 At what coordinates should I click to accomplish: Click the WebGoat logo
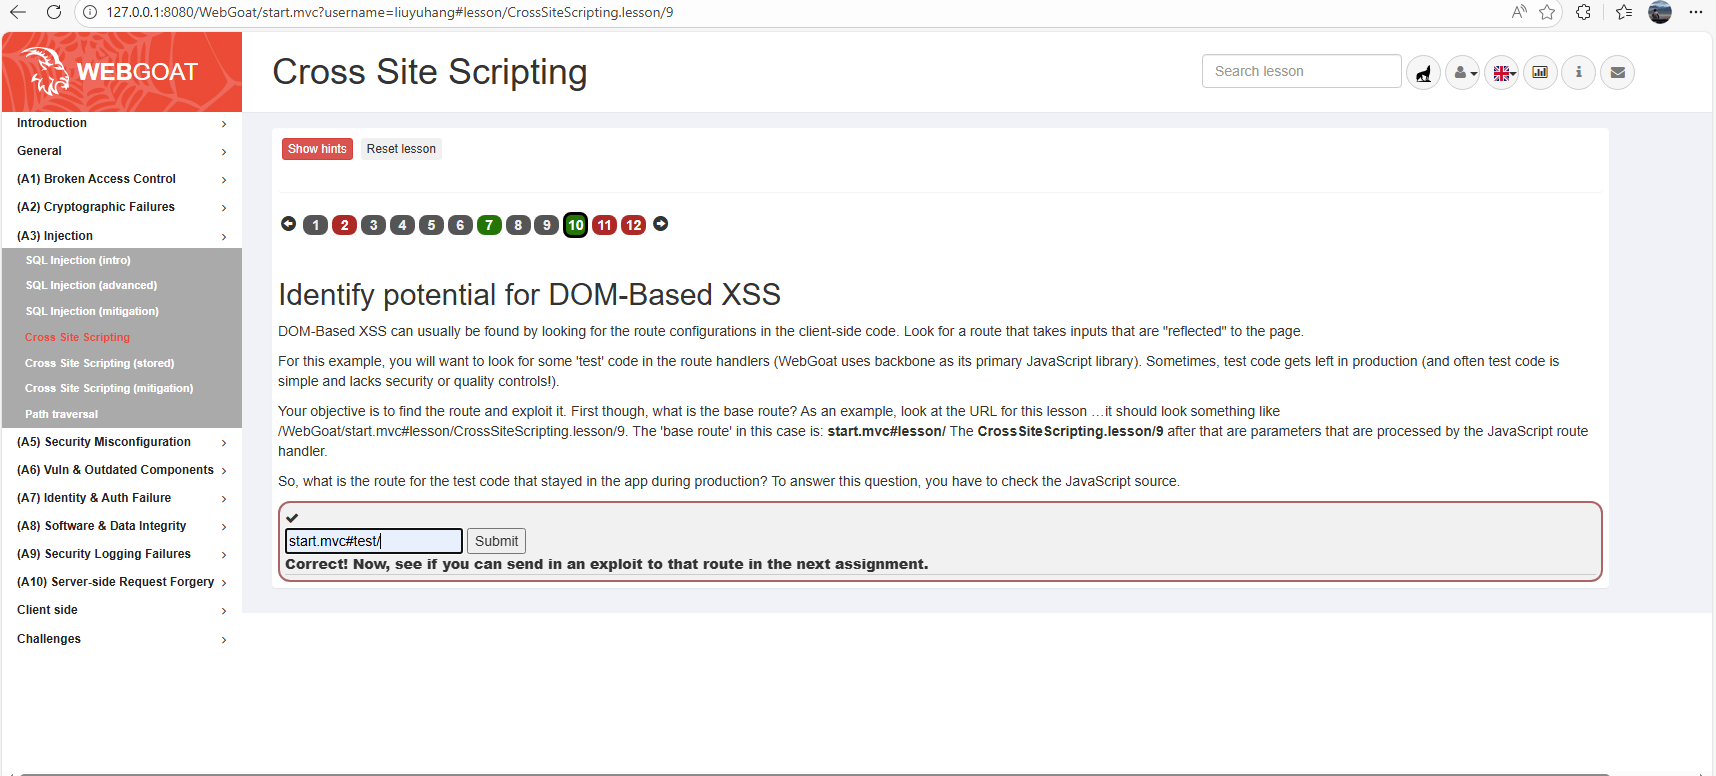(122, 72)
